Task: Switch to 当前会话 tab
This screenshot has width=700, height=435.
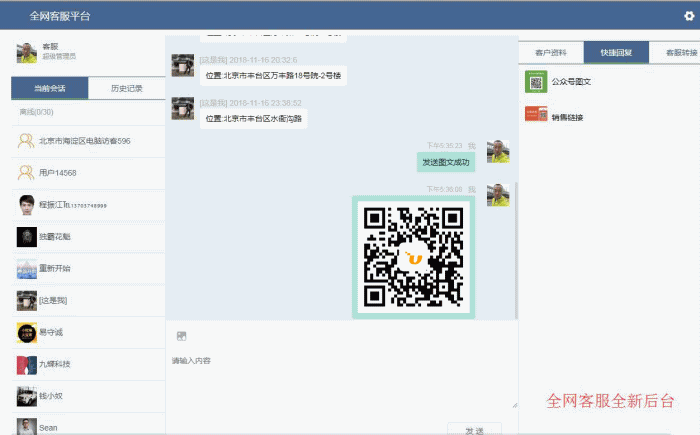Action: point(49,89)
